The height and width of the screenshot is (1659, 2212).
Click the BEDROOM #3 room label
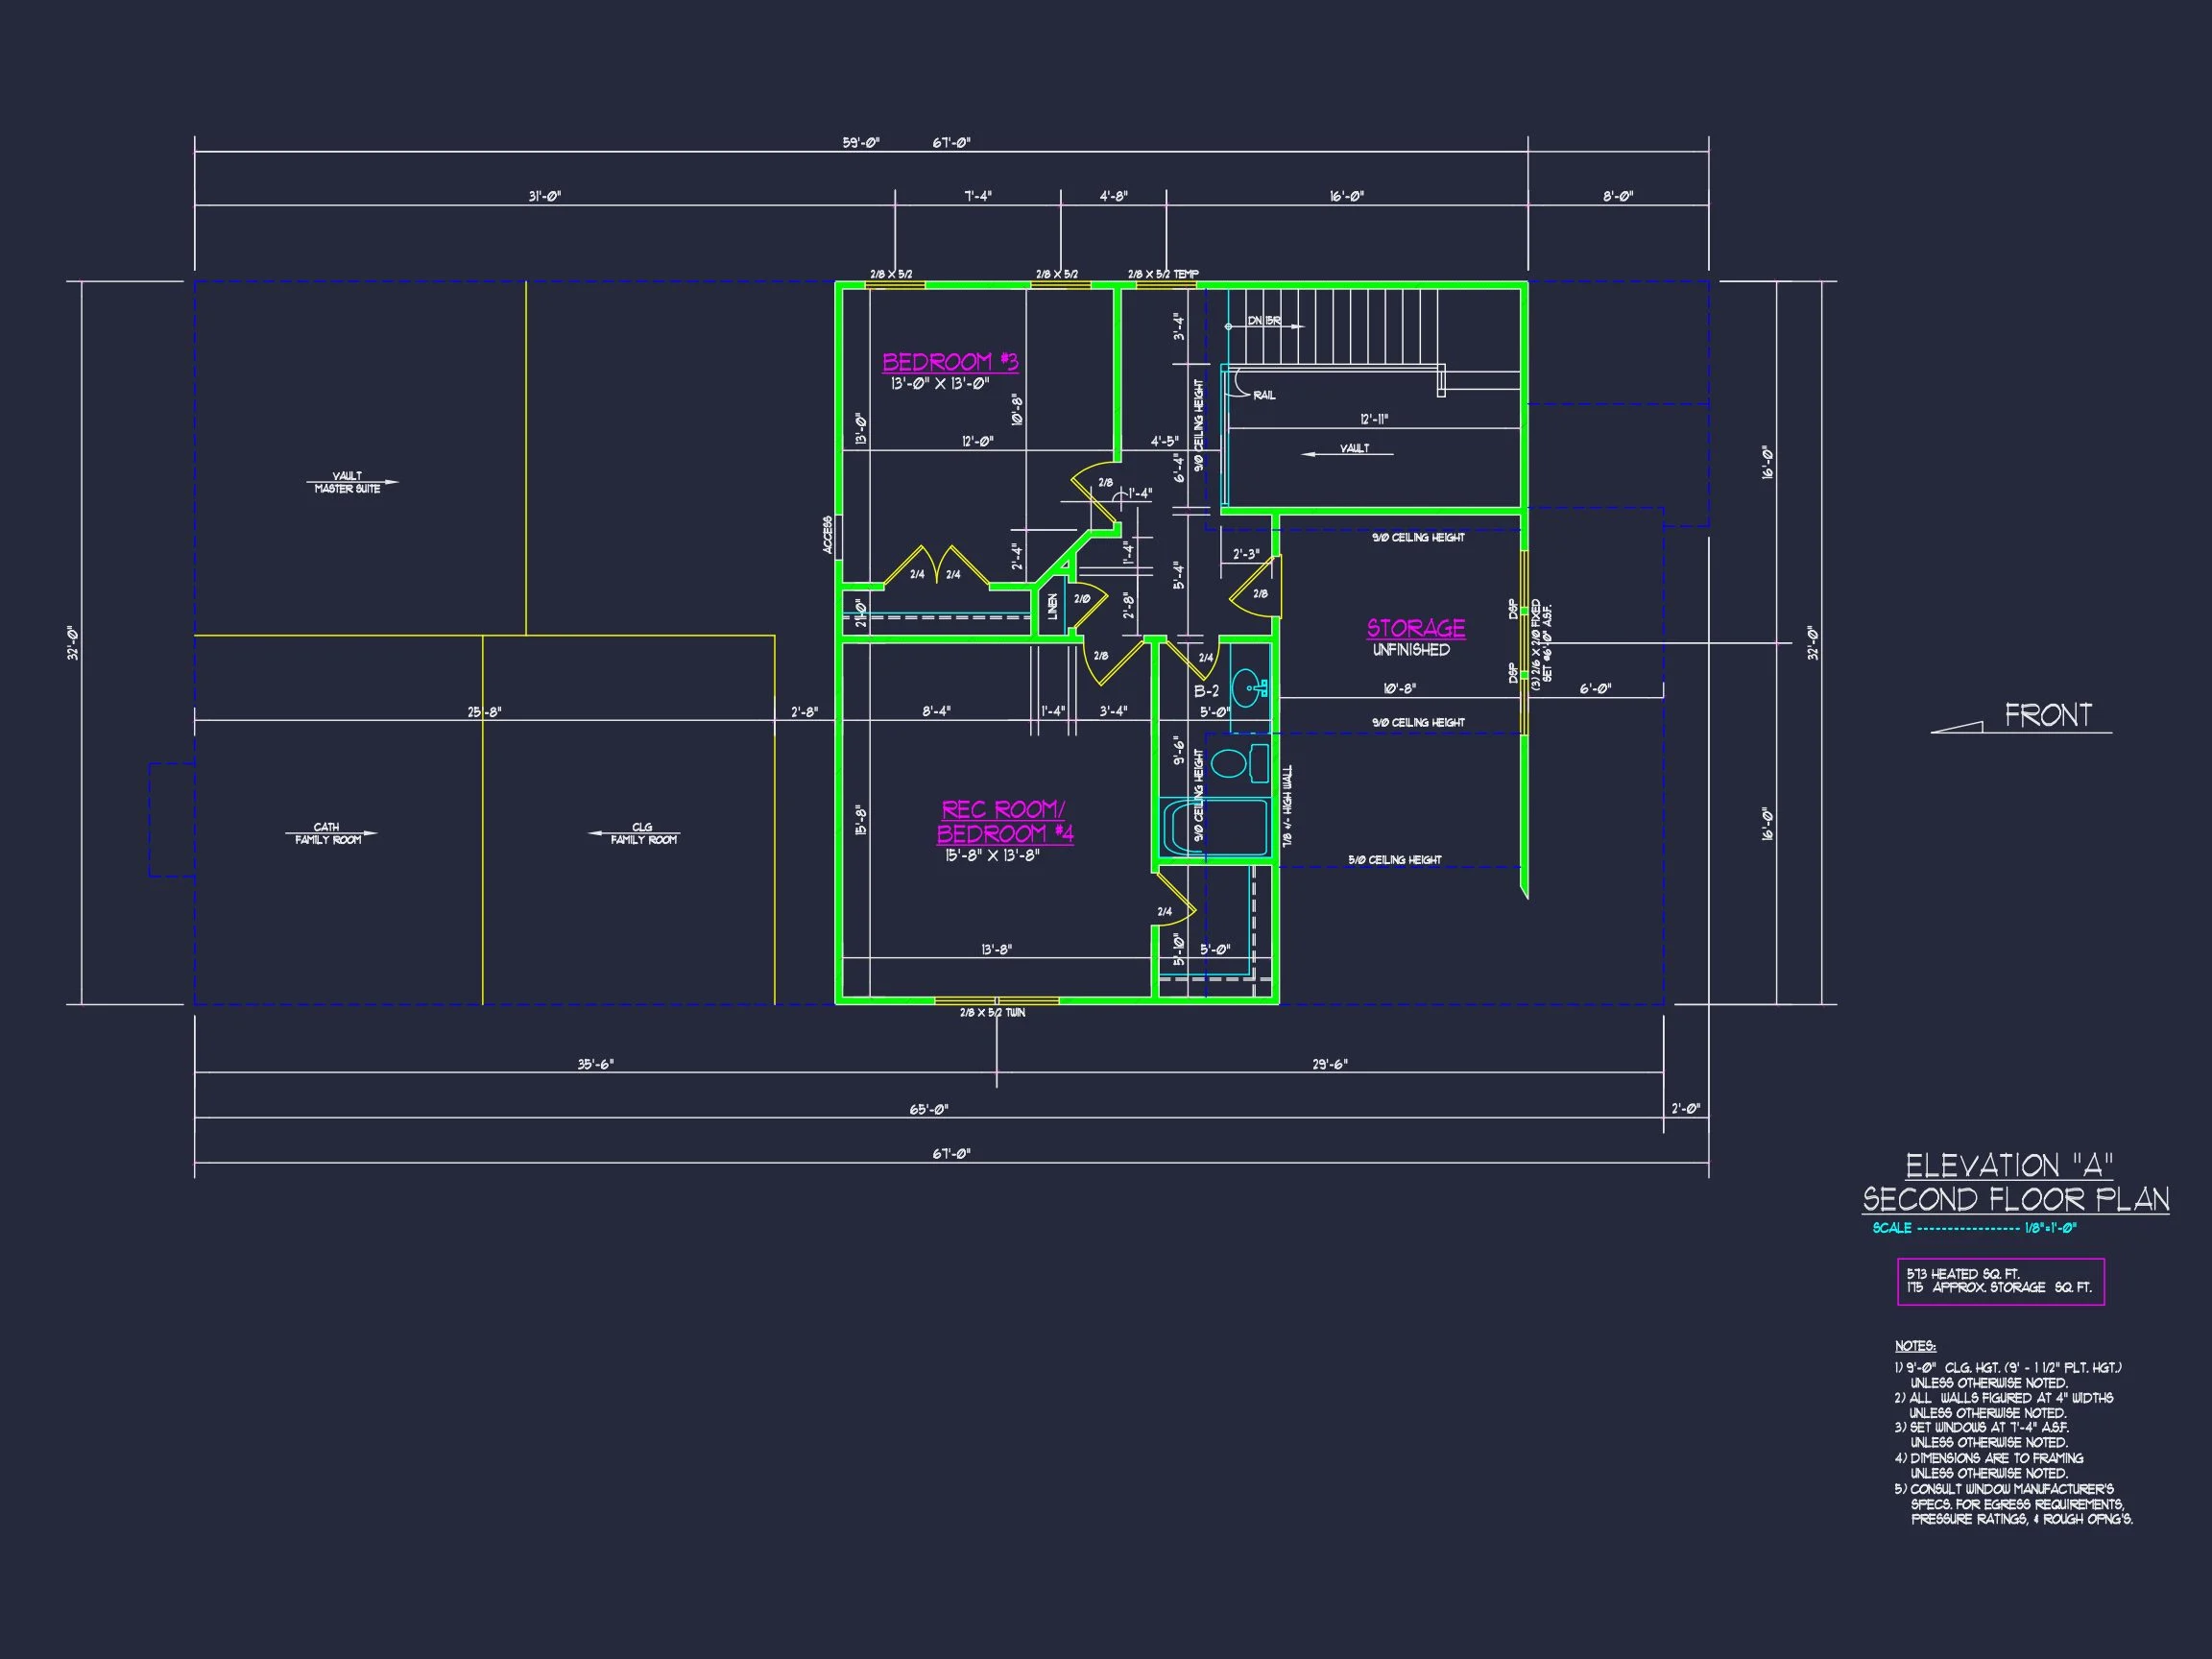pyautogui.click(x=950, y=362)
